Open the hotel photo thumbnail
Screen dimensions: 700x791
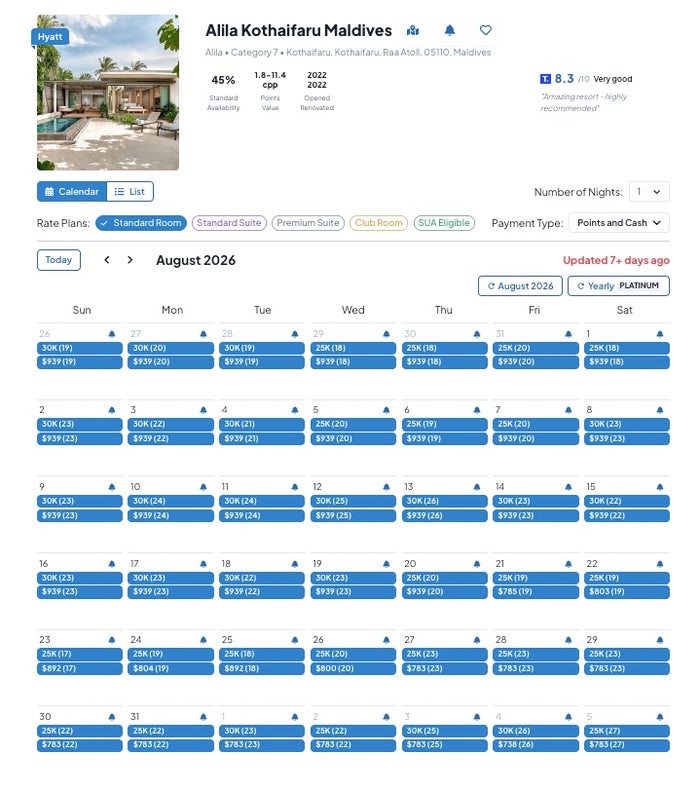coord(108,92)
